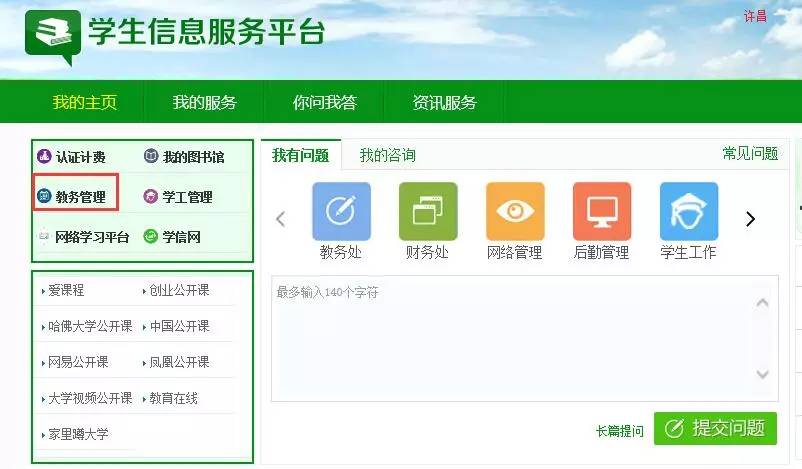Open the 创业公开课 link
Viewport: 802px width, 469px height.
pos(179,291)
